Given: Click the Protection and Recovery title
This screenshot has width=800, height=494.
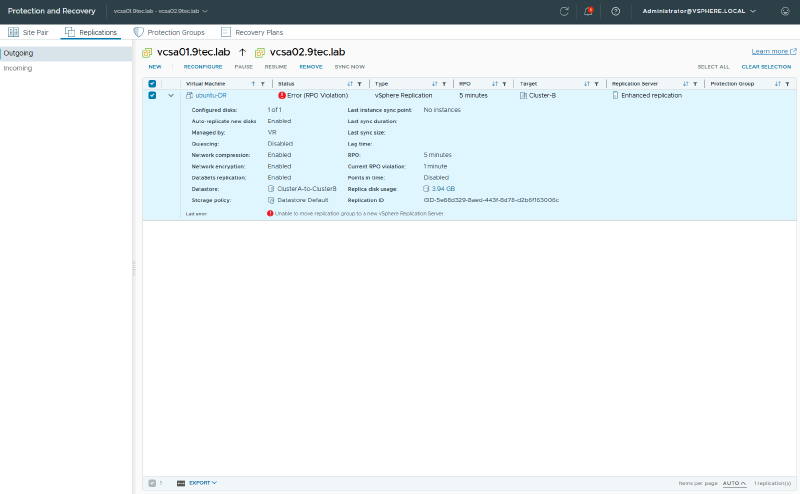Looking at the screenshot, I should [52, 11].
